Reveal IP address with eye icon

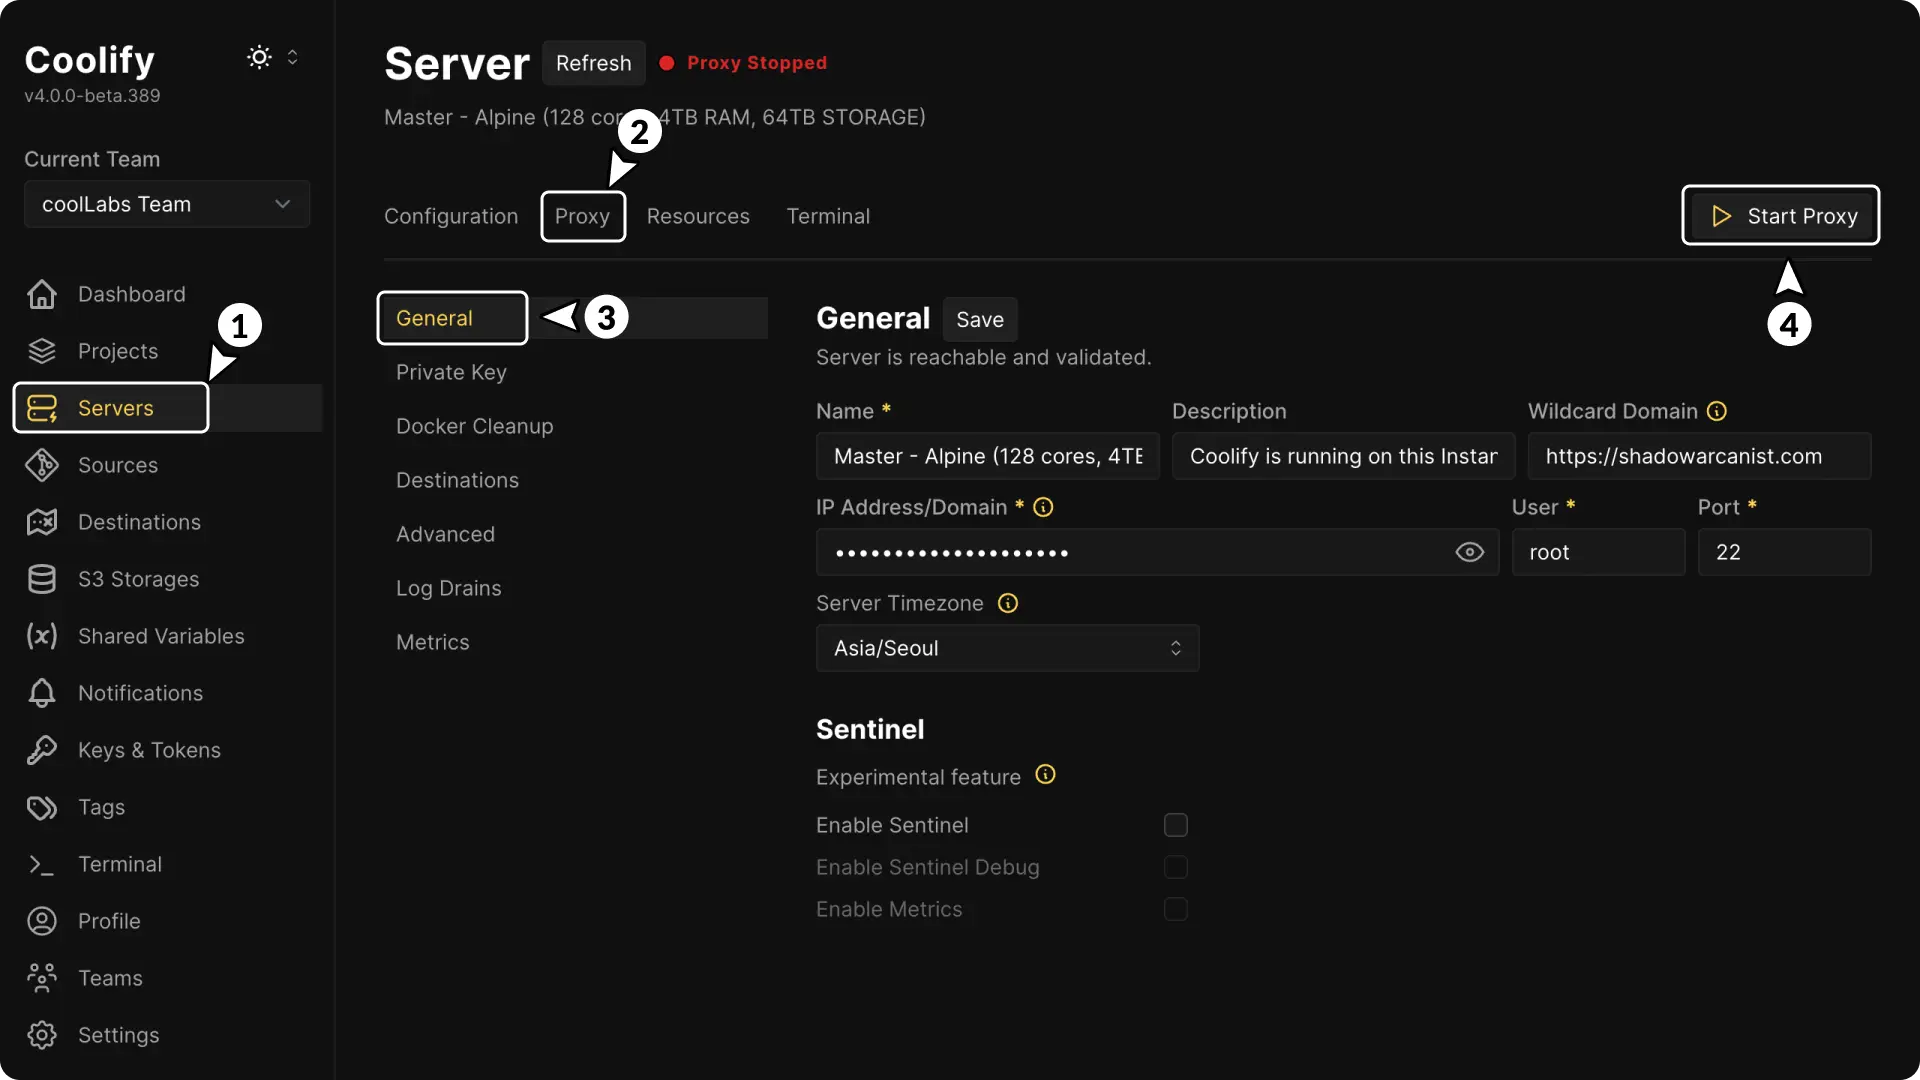(1469, 552)
